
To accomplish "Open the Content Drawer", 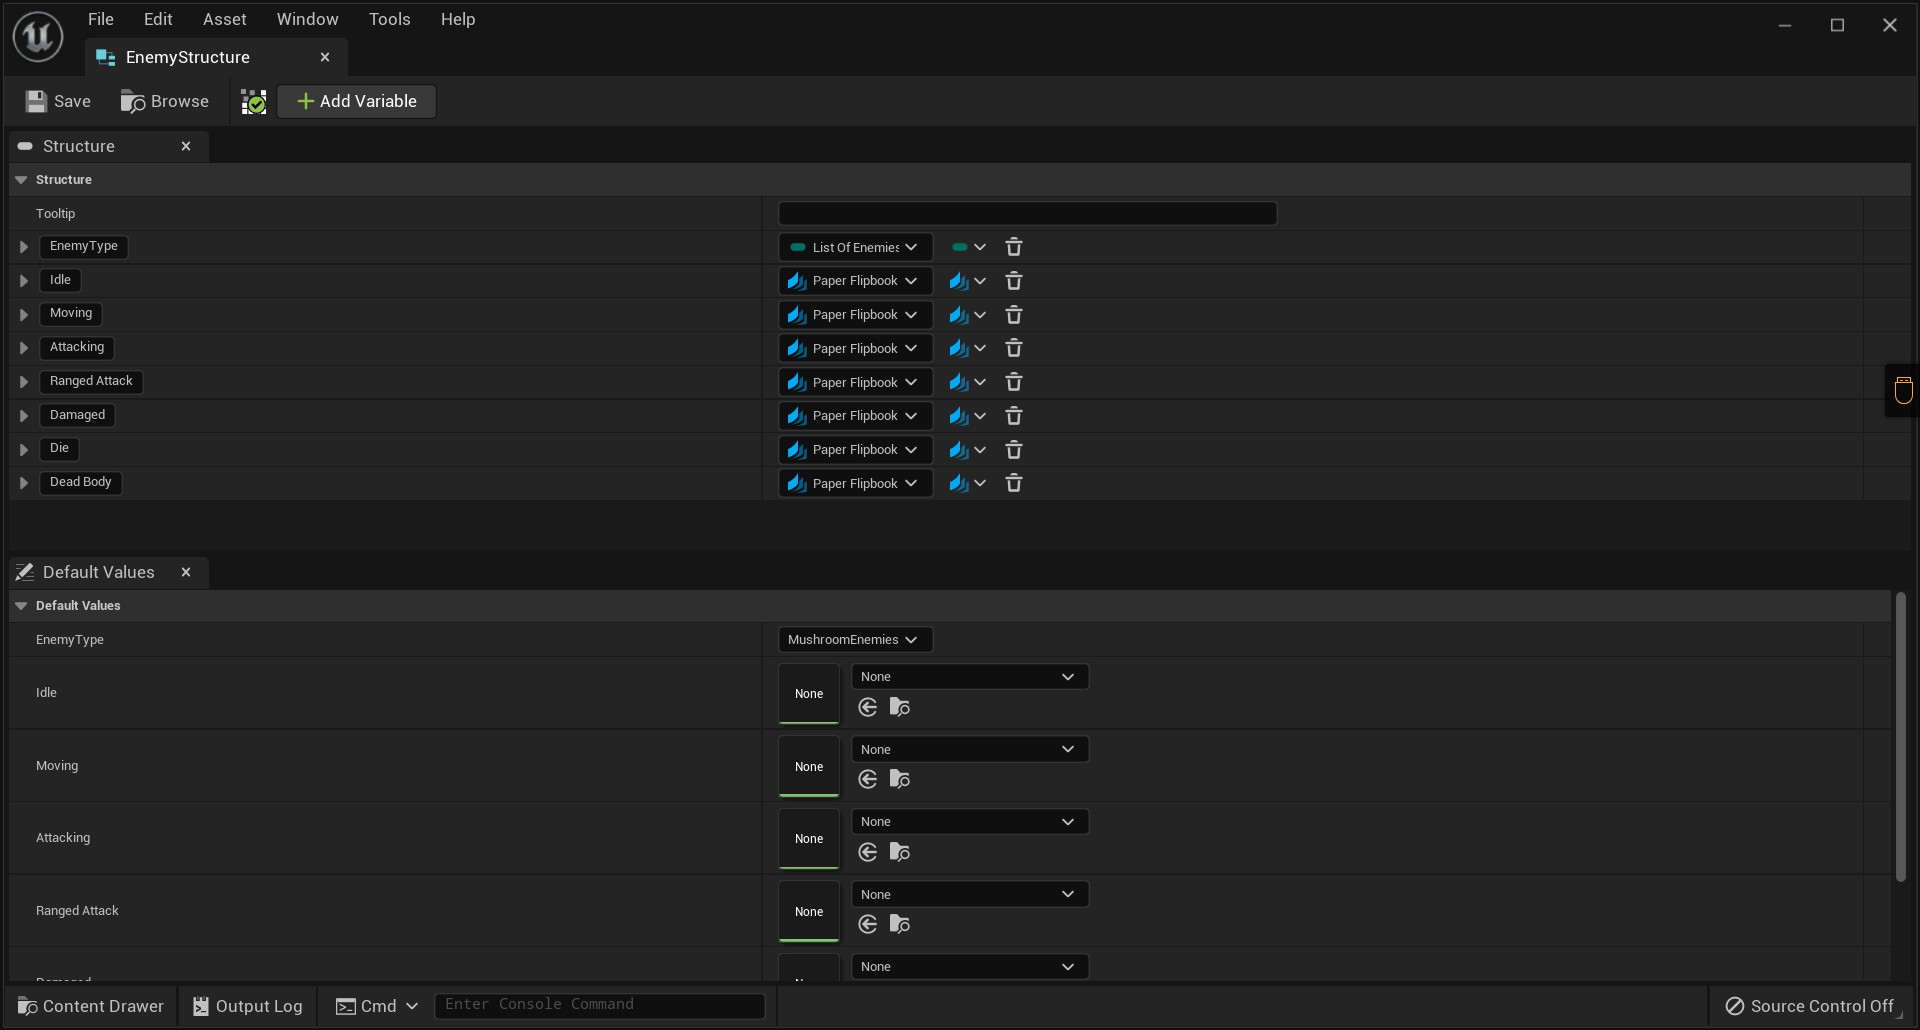I will tap(91, 1006).
